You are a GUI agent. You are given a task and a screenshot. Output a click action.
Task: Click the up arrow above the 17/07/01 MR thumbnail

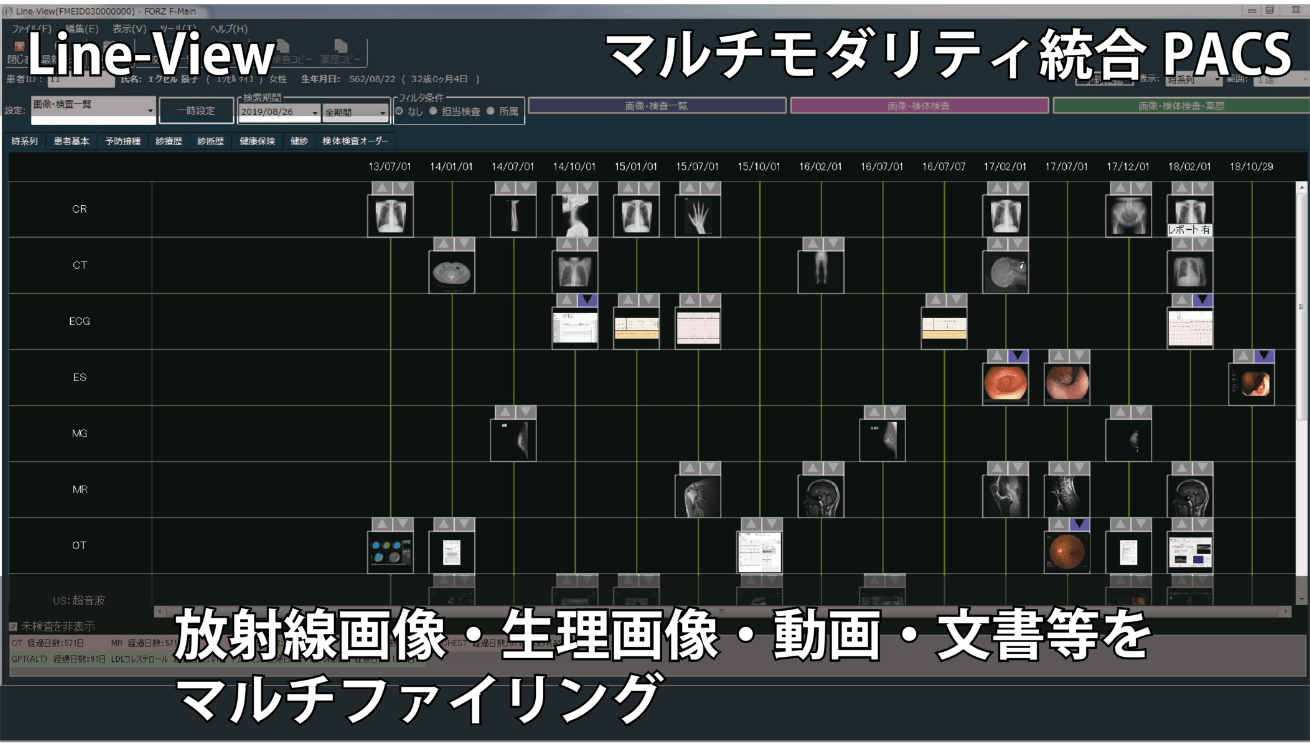click(1059, 467)
